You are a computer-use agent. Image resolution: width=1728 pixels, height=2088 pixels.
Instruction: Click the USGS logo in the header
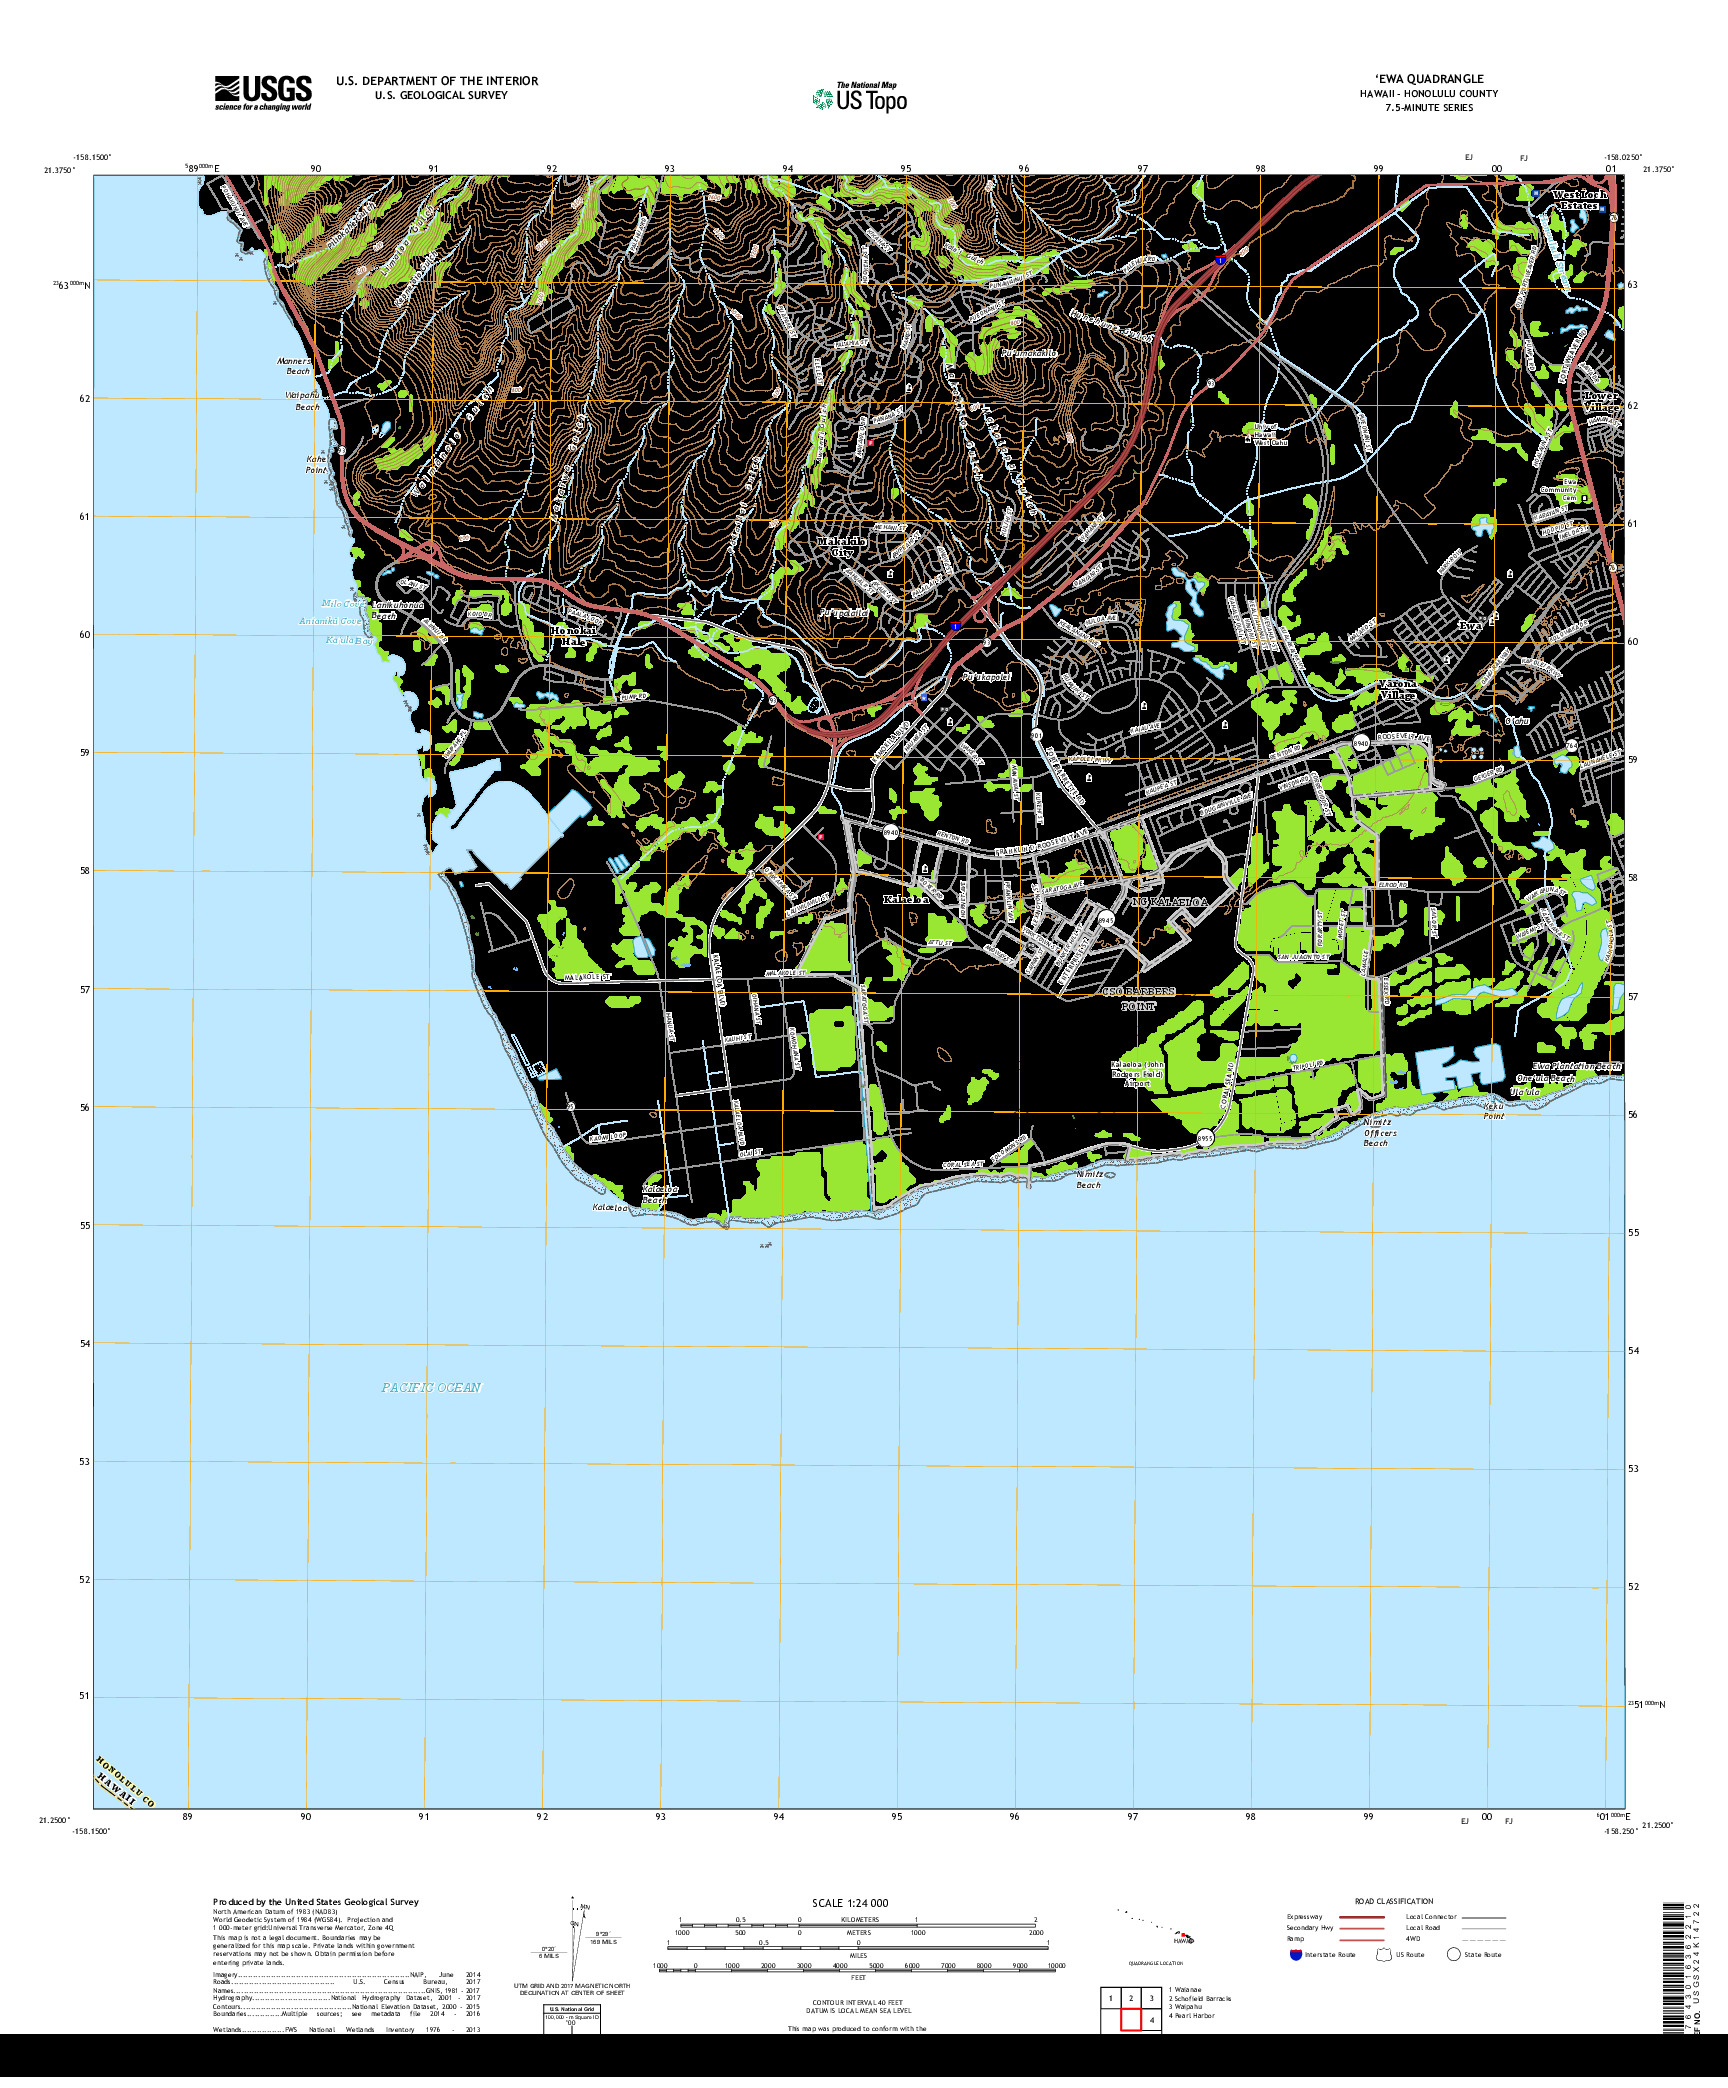pyautogui.click(x=263, y=93)
